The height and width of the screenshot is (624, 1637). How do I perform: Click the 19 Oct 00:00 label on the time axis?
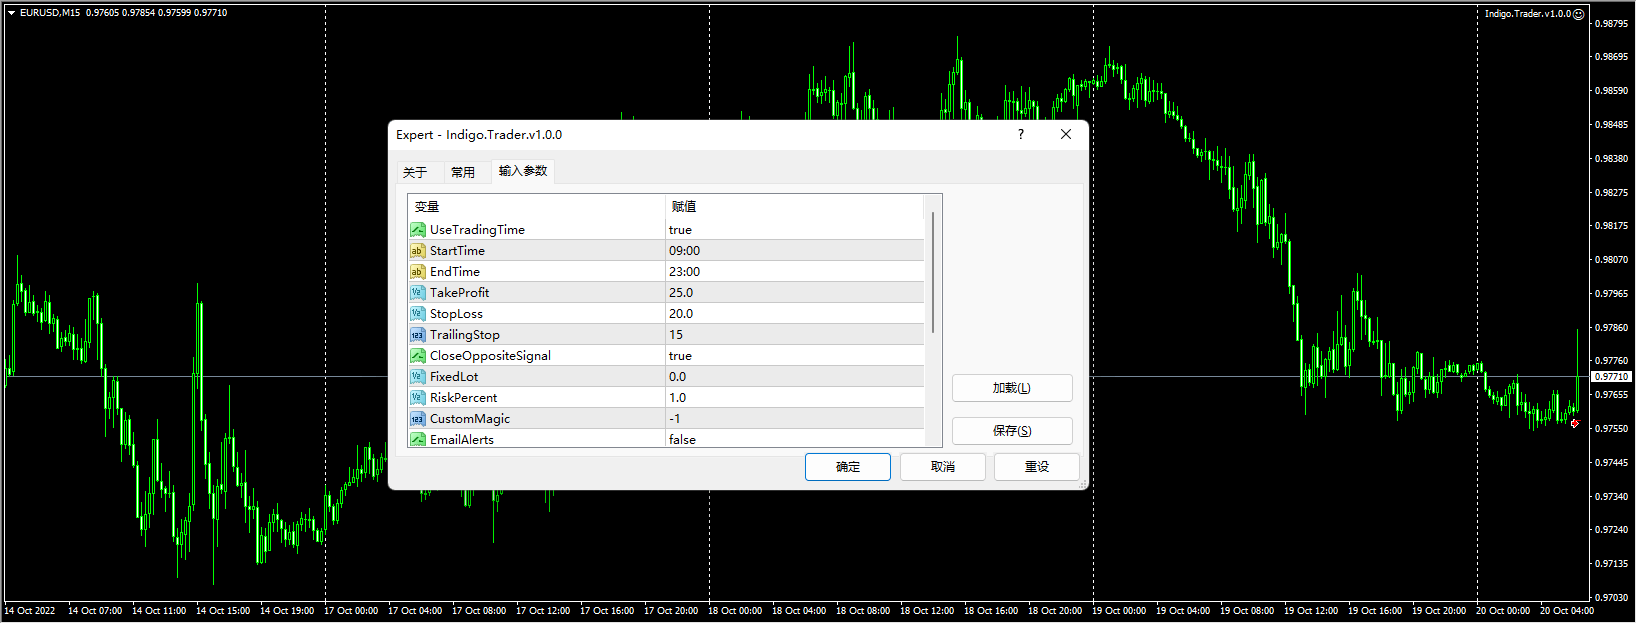[x=1119, y=611]
